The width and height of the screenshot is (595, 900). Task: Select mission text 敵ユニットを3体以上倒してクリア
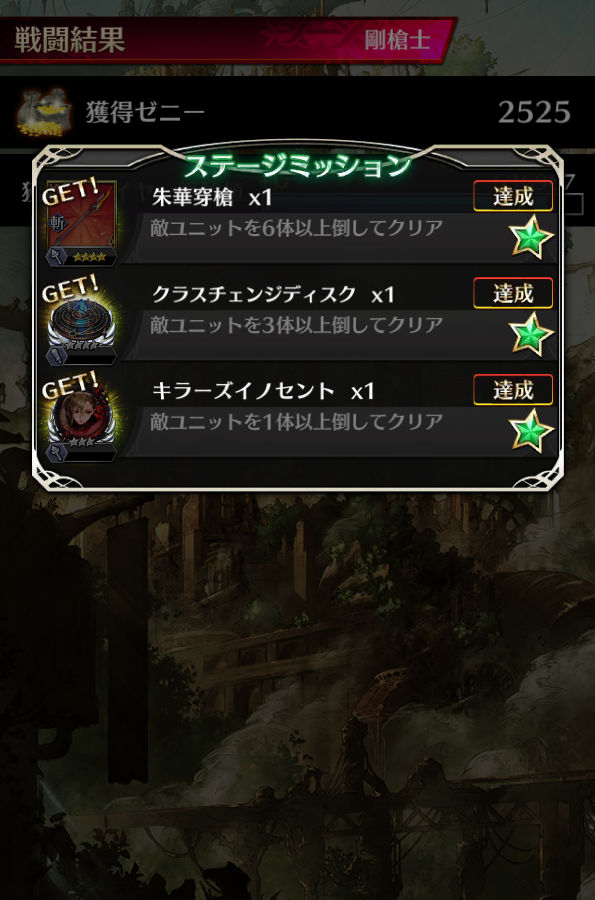tap(297, 325)
